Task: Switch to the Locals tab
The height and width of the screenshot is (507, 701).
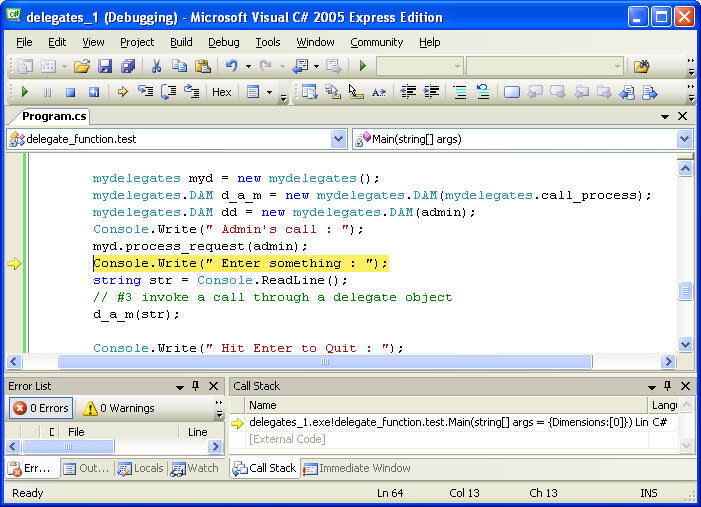Action: [140, 468]
